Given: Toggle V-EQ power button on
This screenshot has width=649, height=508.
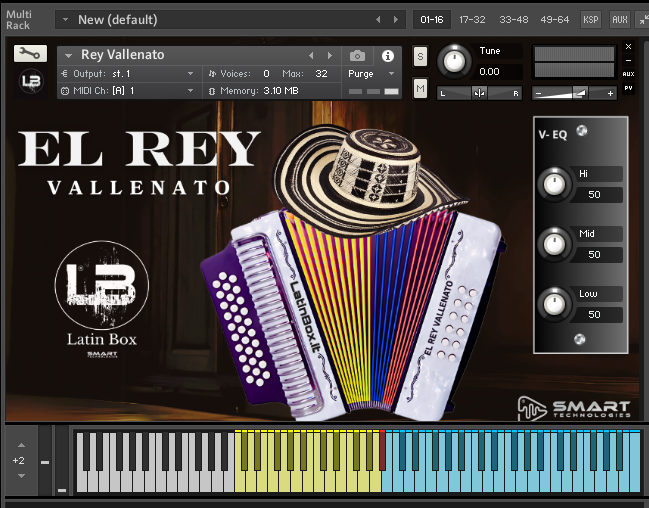Looking at the screenshot, I should pos(582,131).
